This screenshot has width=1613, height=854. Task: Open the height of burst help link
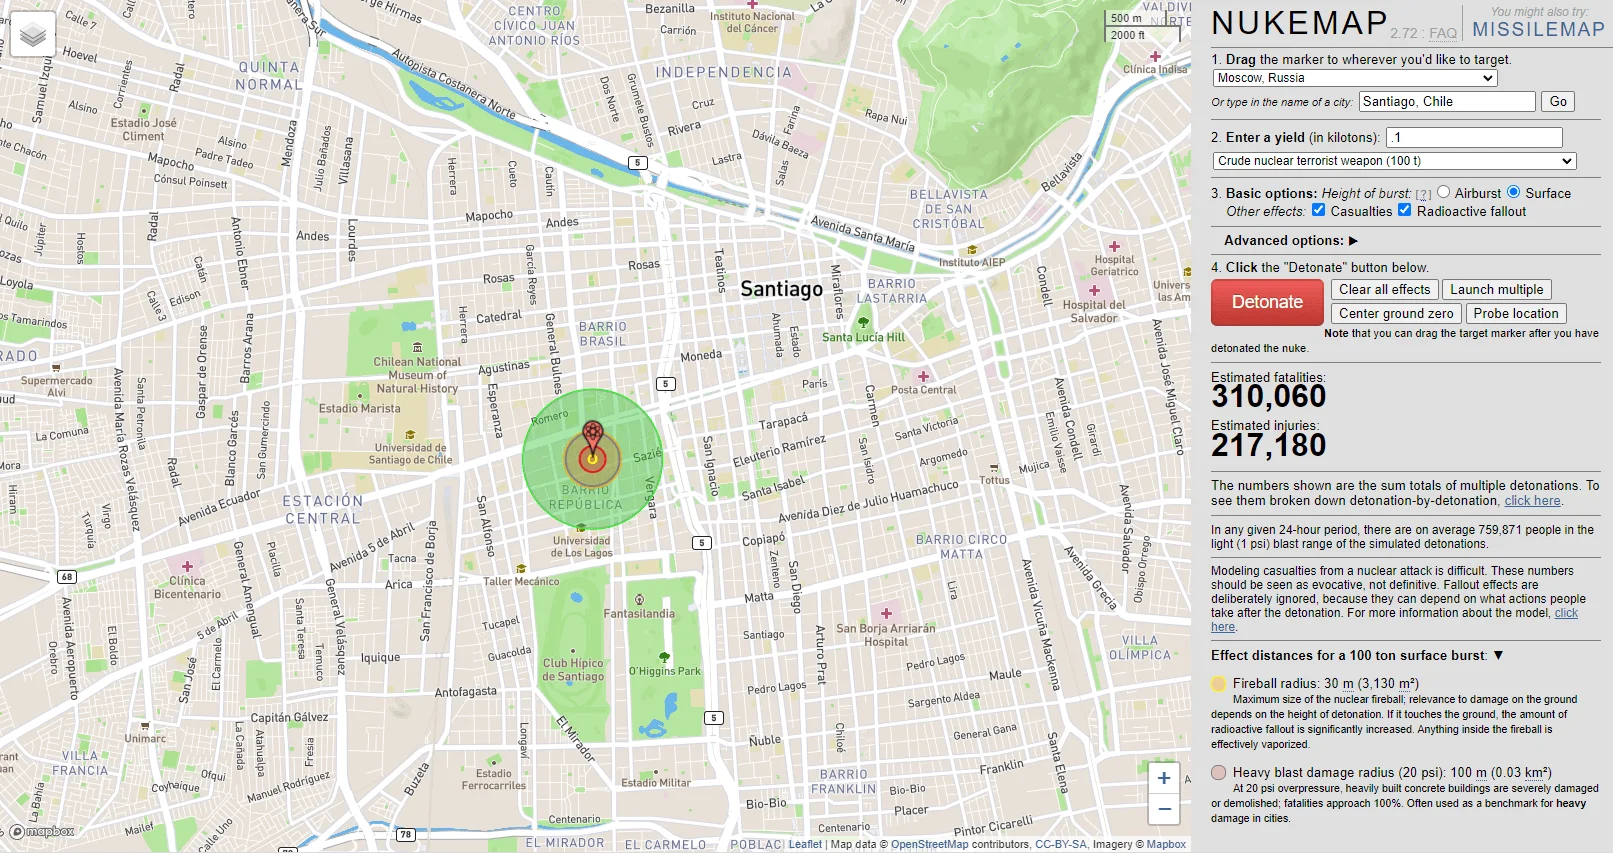1423,194
